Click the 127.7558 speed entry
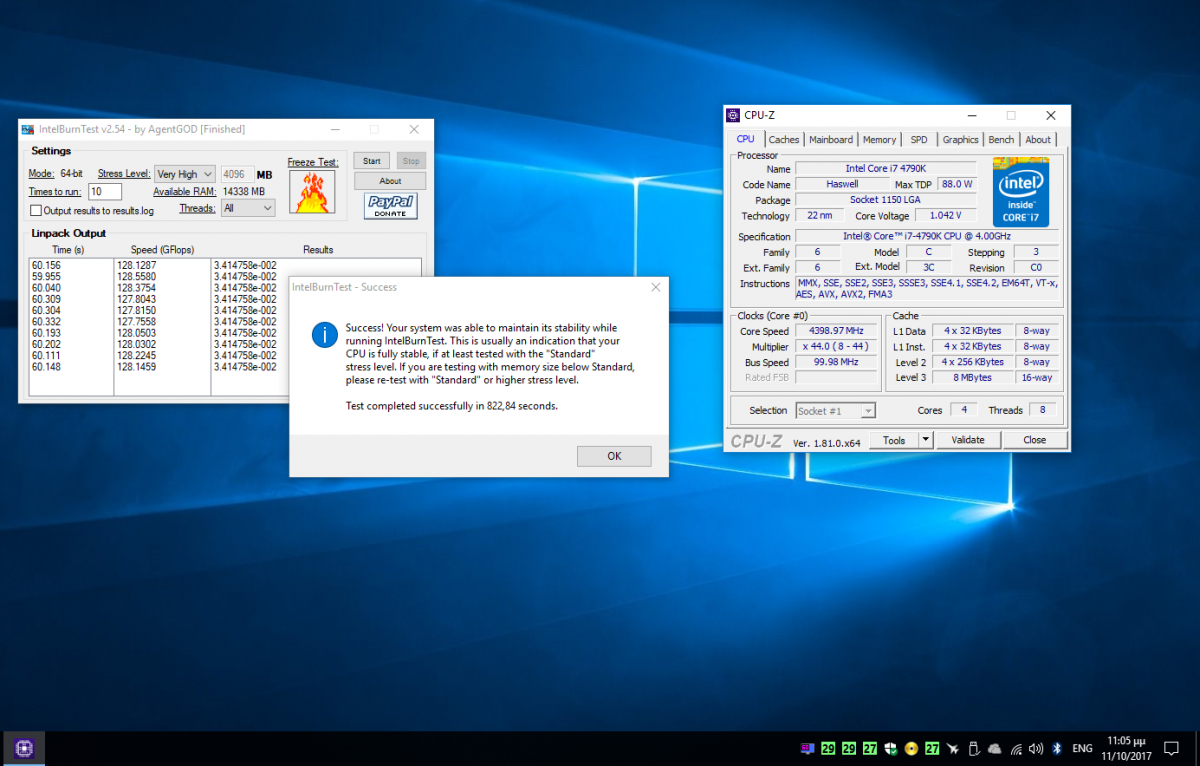This screenshot has height=766, width=1200. pos(137,322)
